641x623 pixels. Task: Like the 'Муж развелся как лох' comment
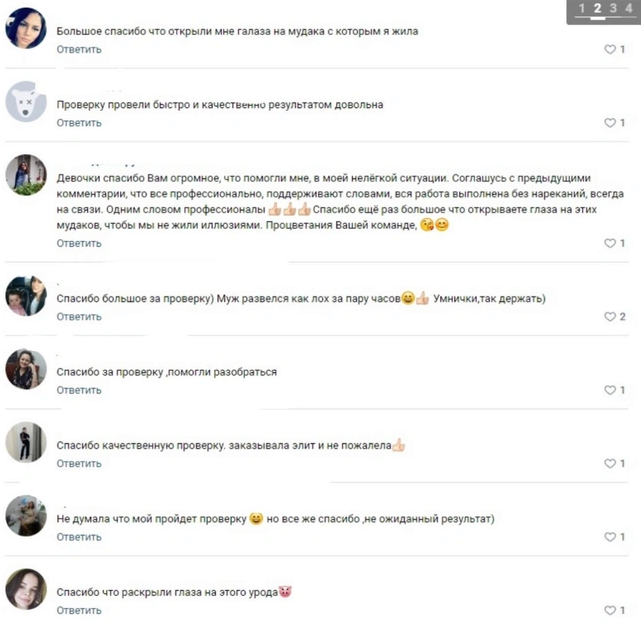click(614, 316)
